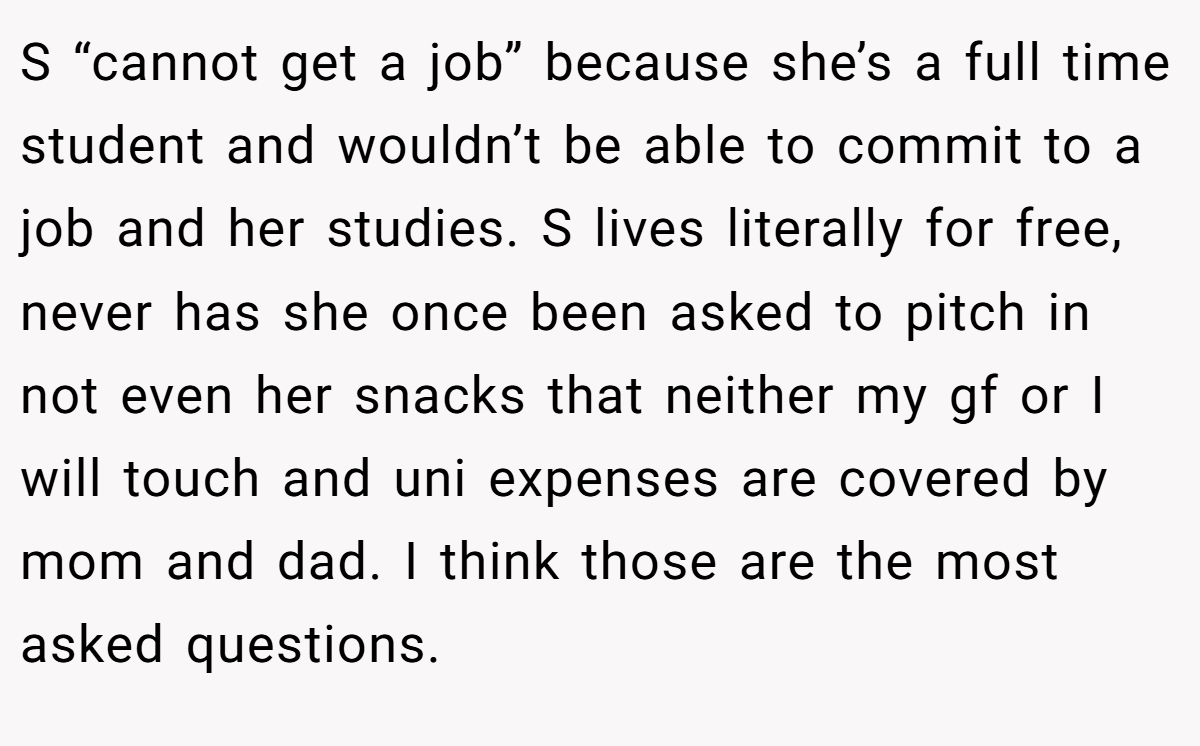Click on the word "covered"

936,479
